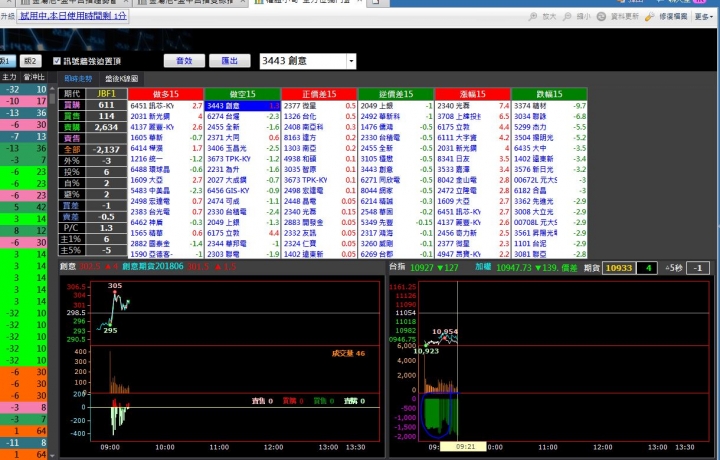Click the 修復欄服 wrench icon
The width and height of the screenshot is (720, 460).
[649, 17]
